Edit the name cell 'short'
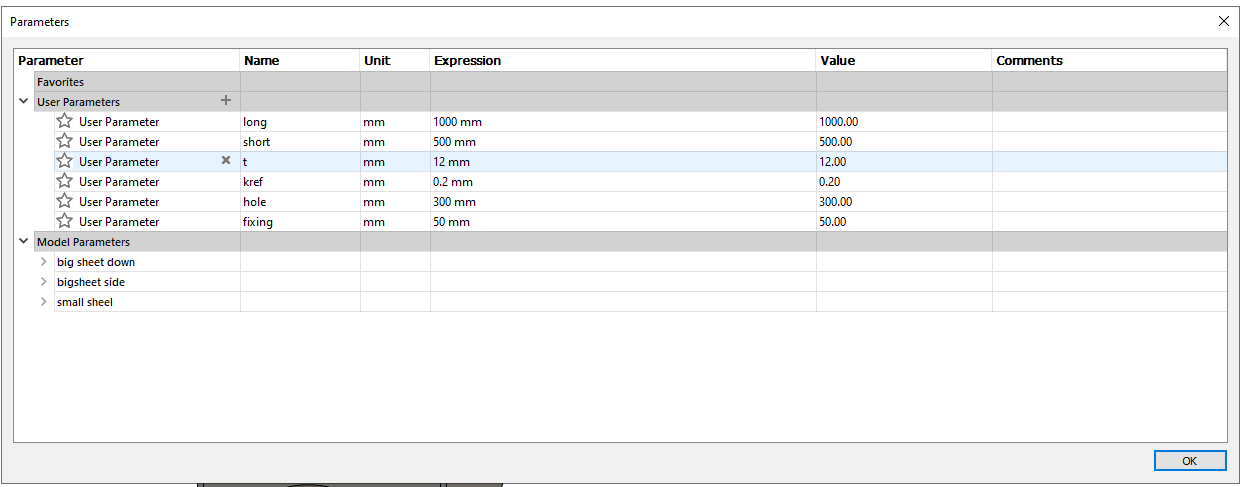This screenshot has height=487, width=1244. 300,141
